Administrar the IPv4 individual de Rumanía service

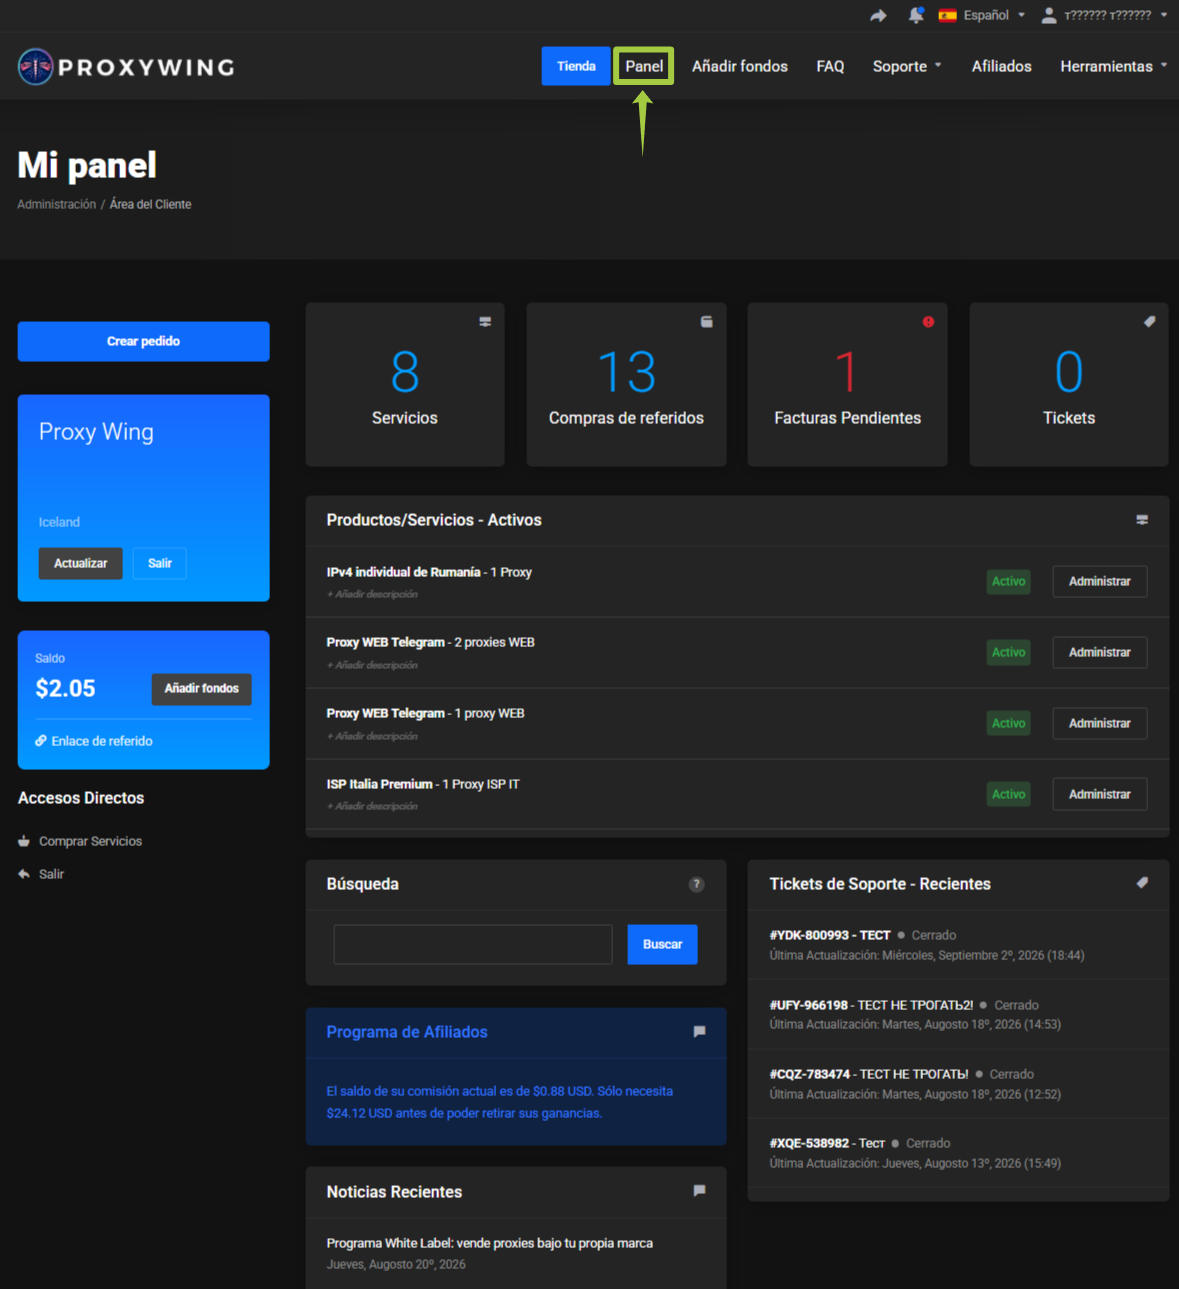[x=1099, y=581]
